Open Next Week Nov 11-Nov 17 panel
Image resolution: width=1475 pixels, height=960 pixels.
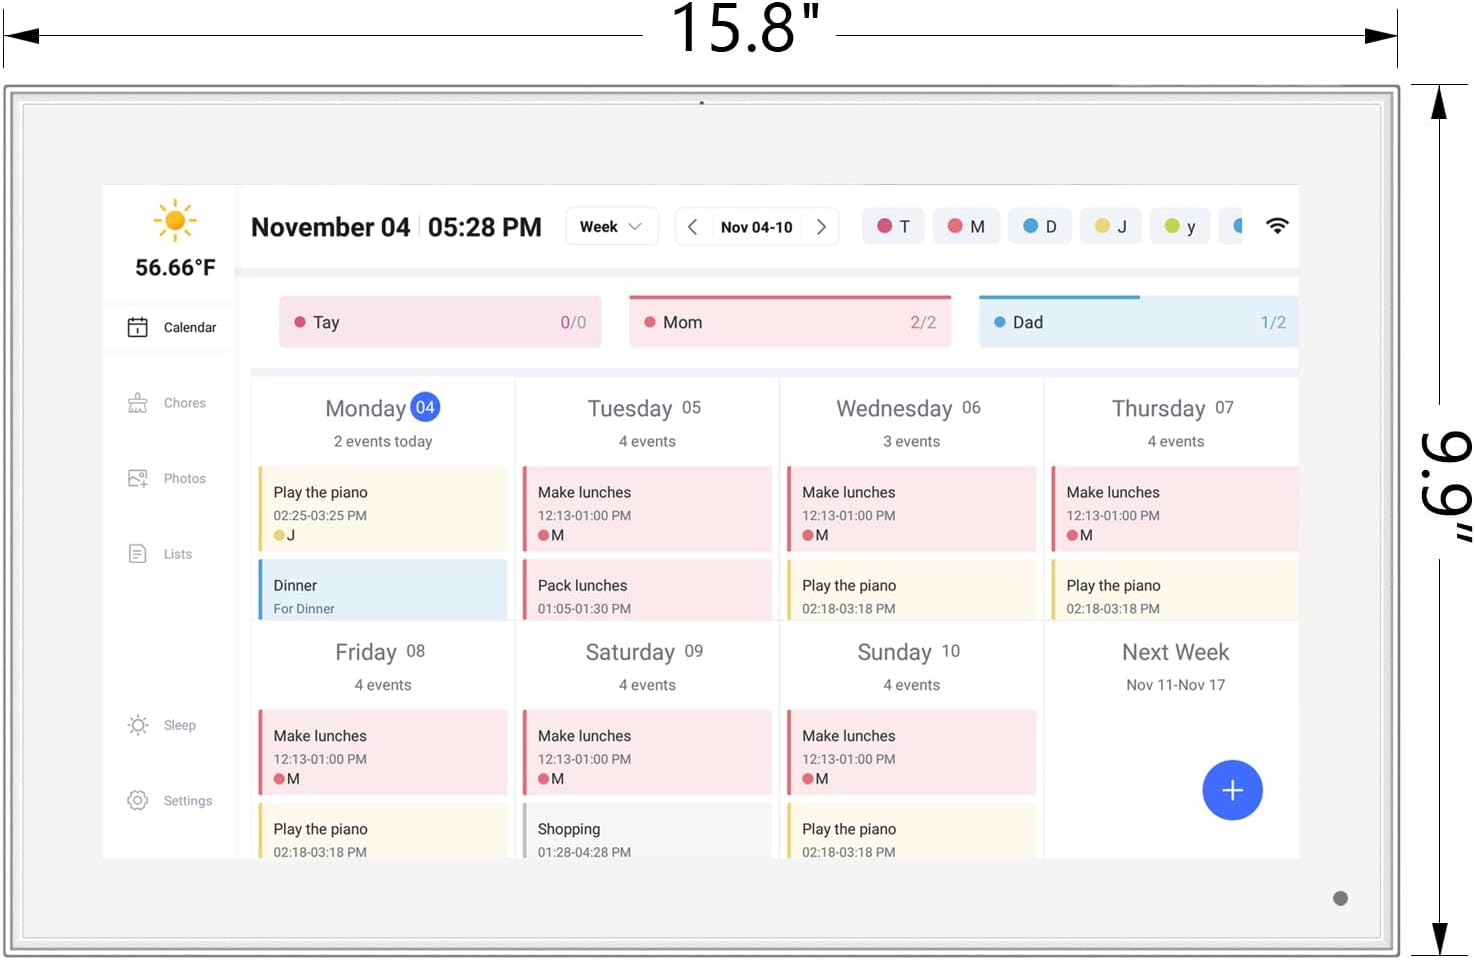click(x=1175, y=665)
